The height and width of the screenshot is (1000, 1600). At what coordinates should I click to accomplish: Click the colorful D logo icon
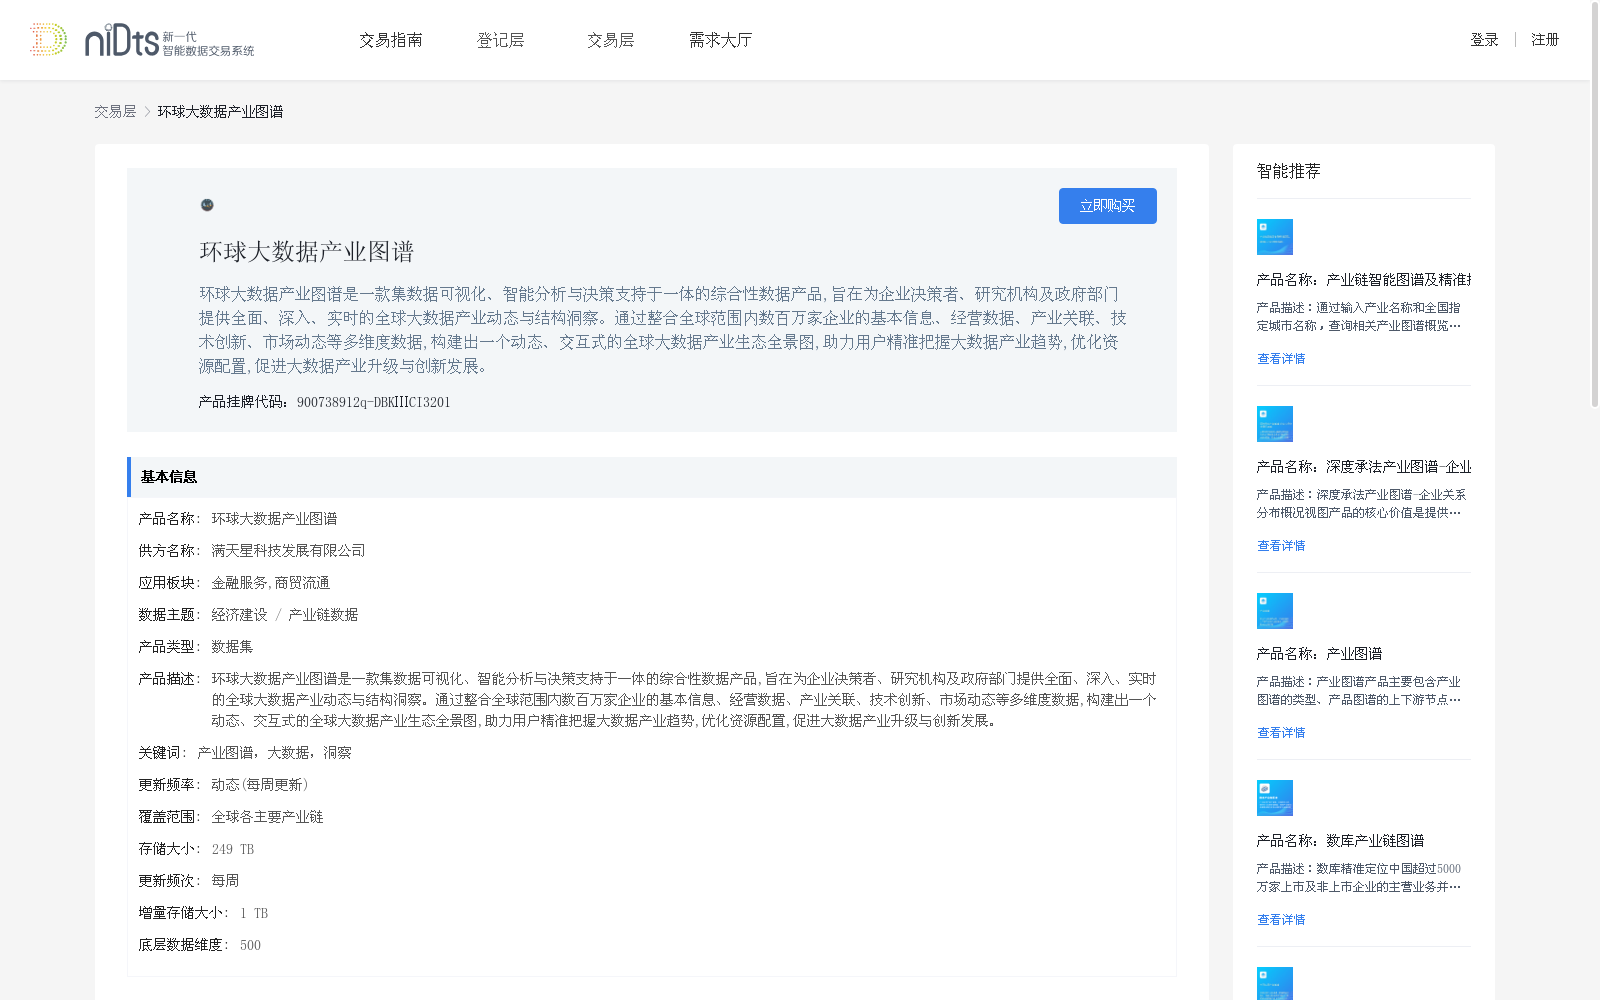pyautogui.click(x=48, y=40)
